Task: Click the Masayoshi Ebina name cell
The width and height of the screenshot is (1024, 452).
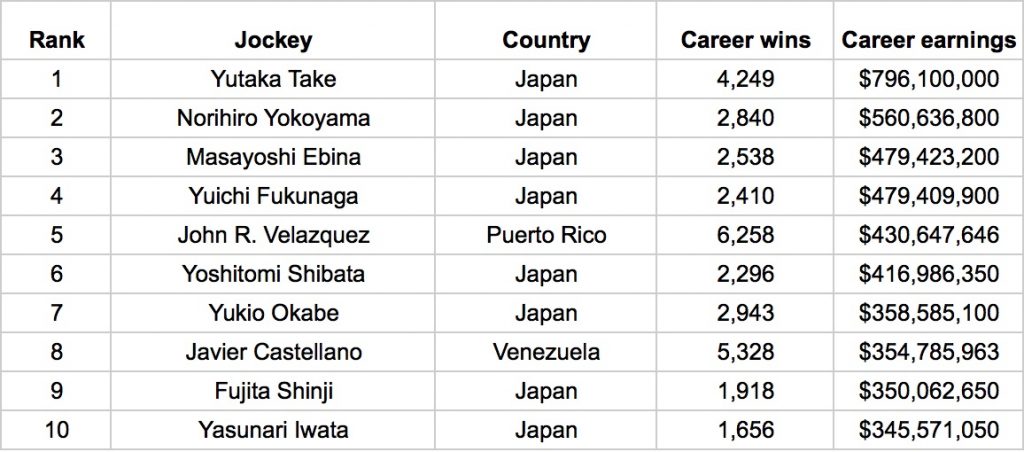Action: 273,157
